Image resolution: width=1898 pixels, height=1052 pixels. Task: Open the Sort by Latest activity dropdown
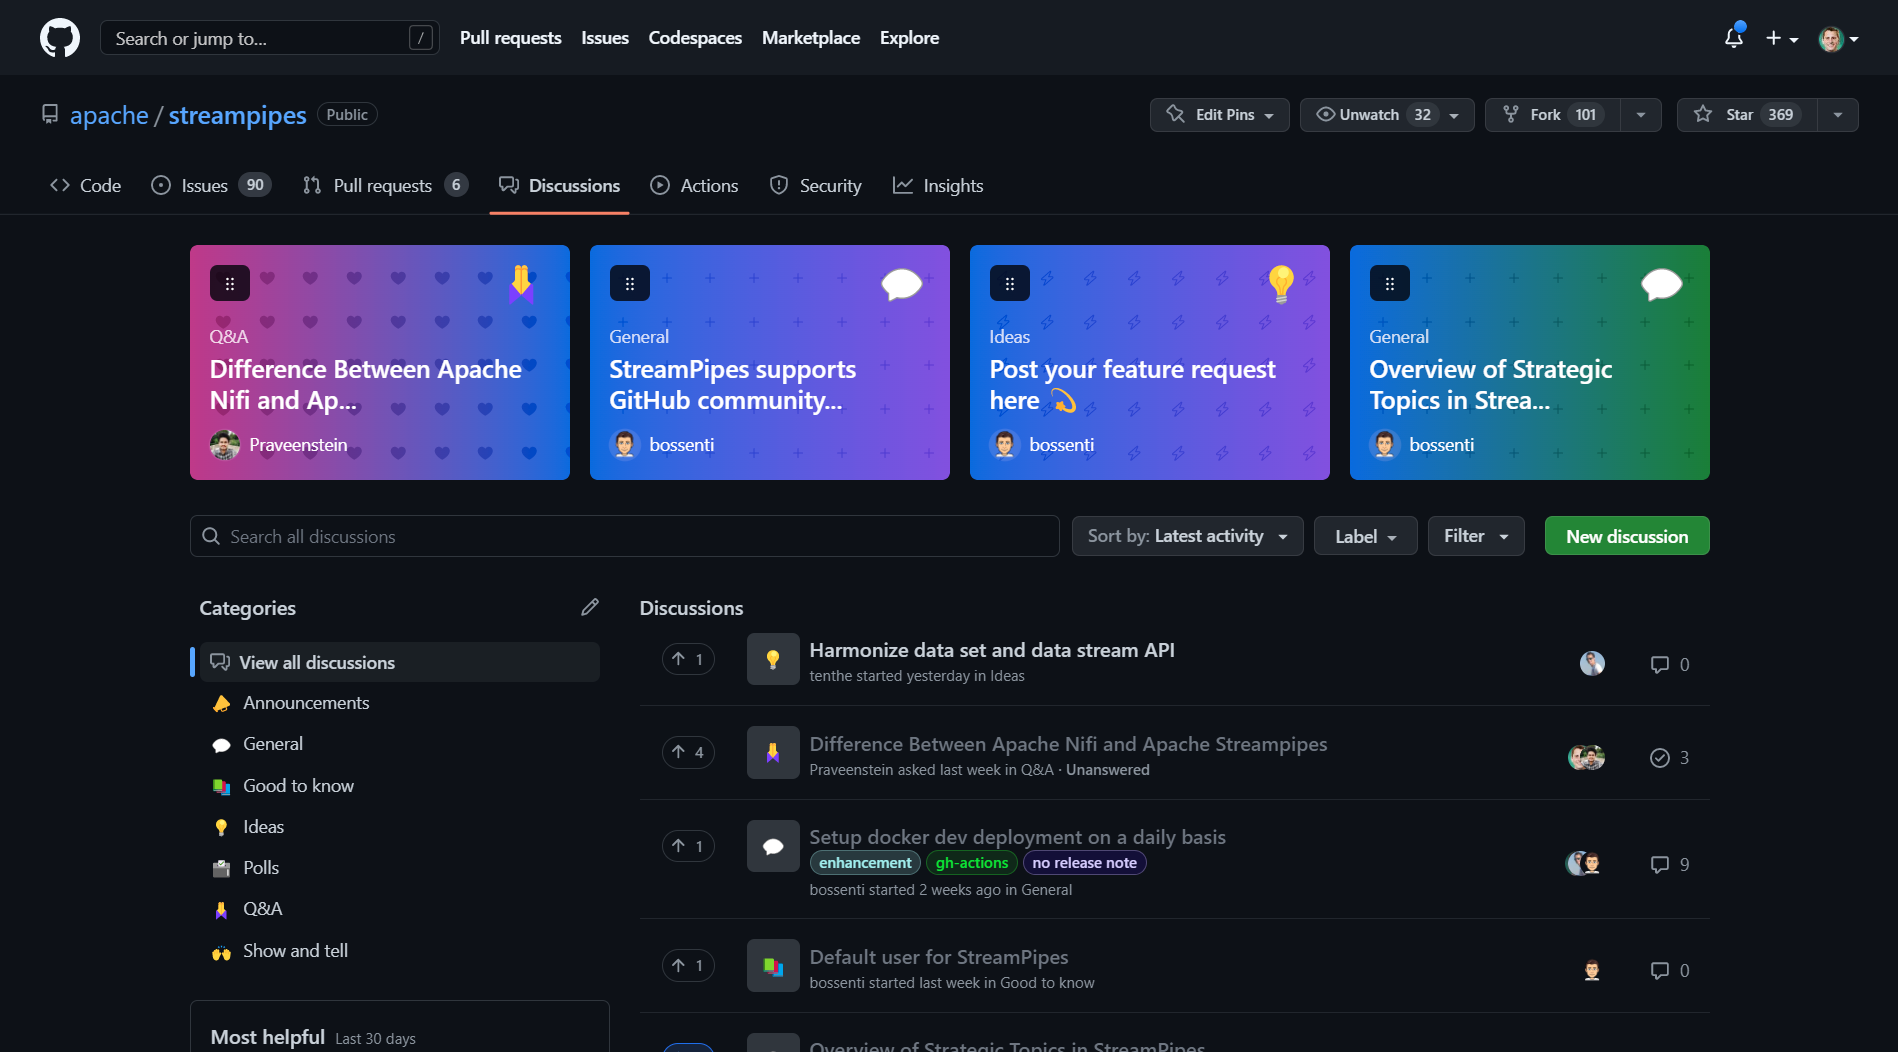(1187, 536)
